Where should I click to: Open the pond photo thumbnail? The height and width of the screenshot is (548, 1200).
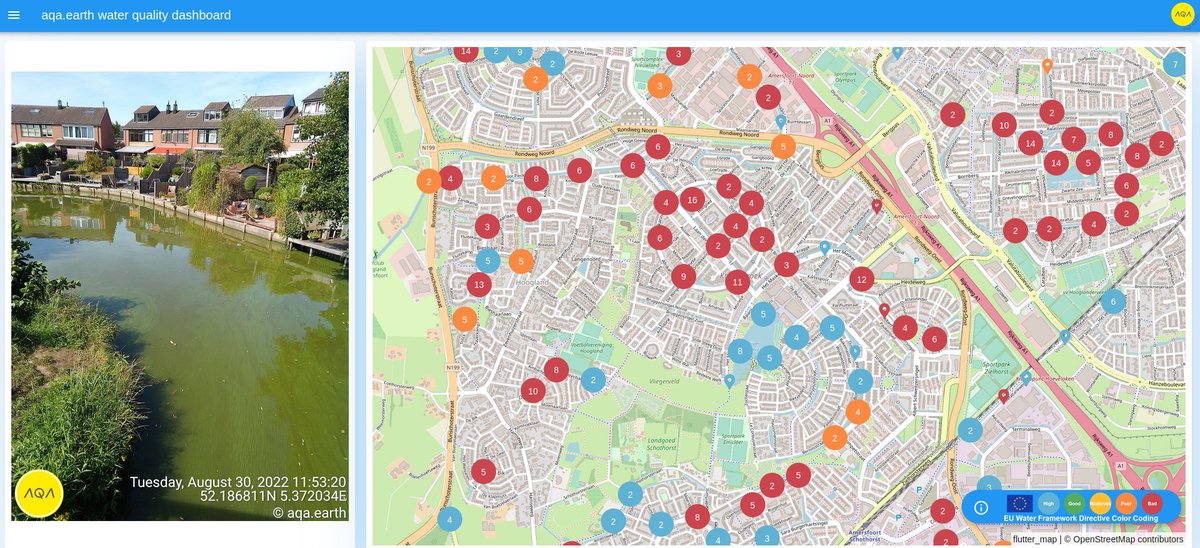(x=180, y=296)
